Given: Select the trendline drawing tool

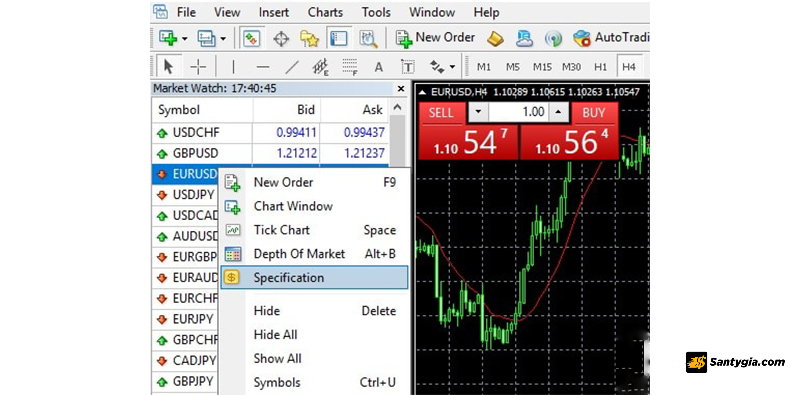Looking at the screenshot, I should tap(292, 67).
